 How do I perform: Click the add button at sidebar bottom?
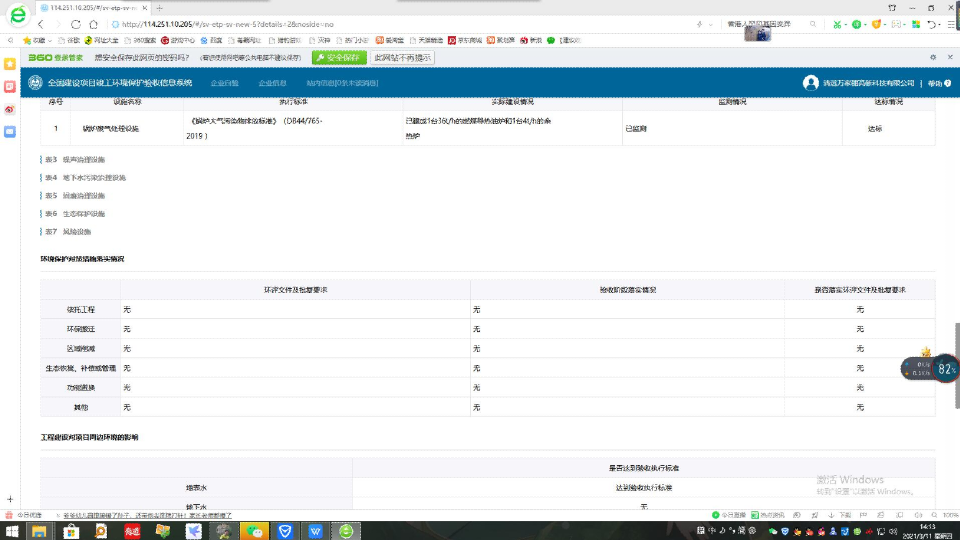(10, 498)
